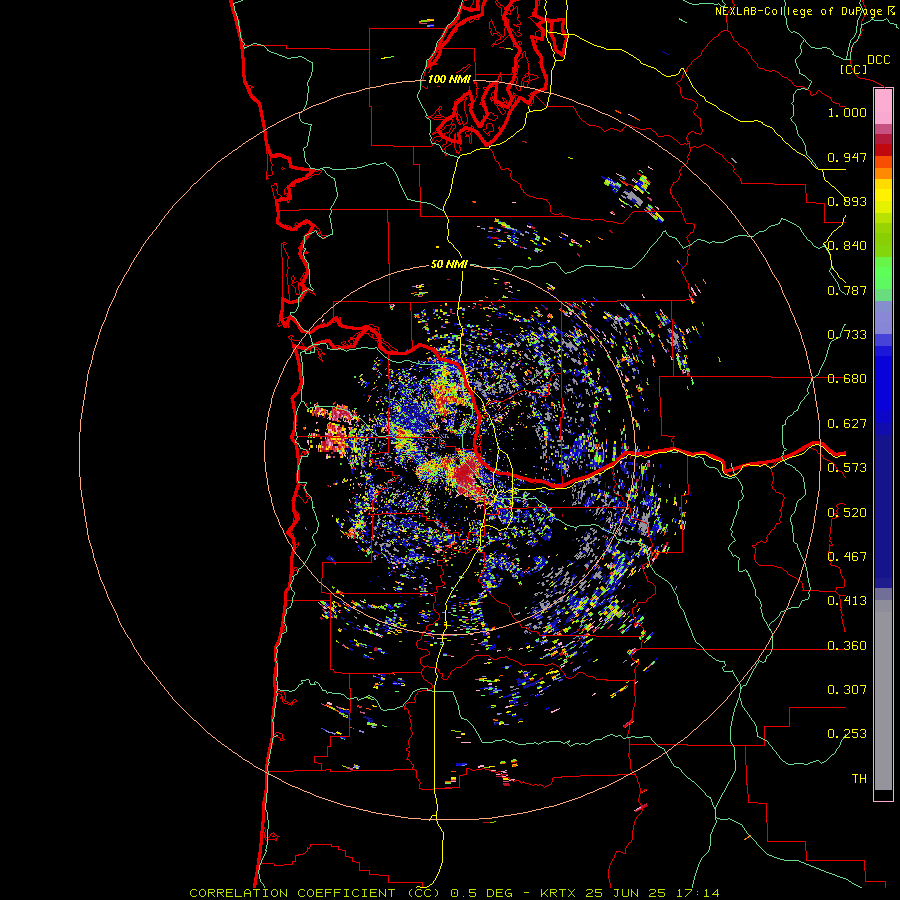The image size is (900, 900).
Task: Click the bottom Correlation Coefficient KRTX caption
Action: pos(454,893)
